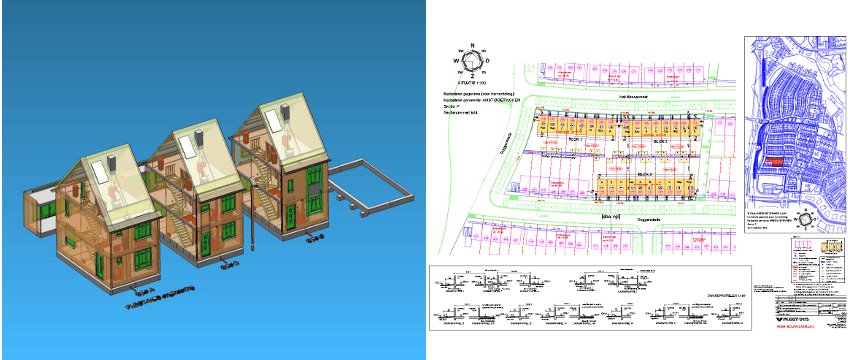This screenshot has height=360, width=848.
Task: Select the orange house row above the BLOCK 2 label
Action: pyautogui.click(x=662, y=127)
